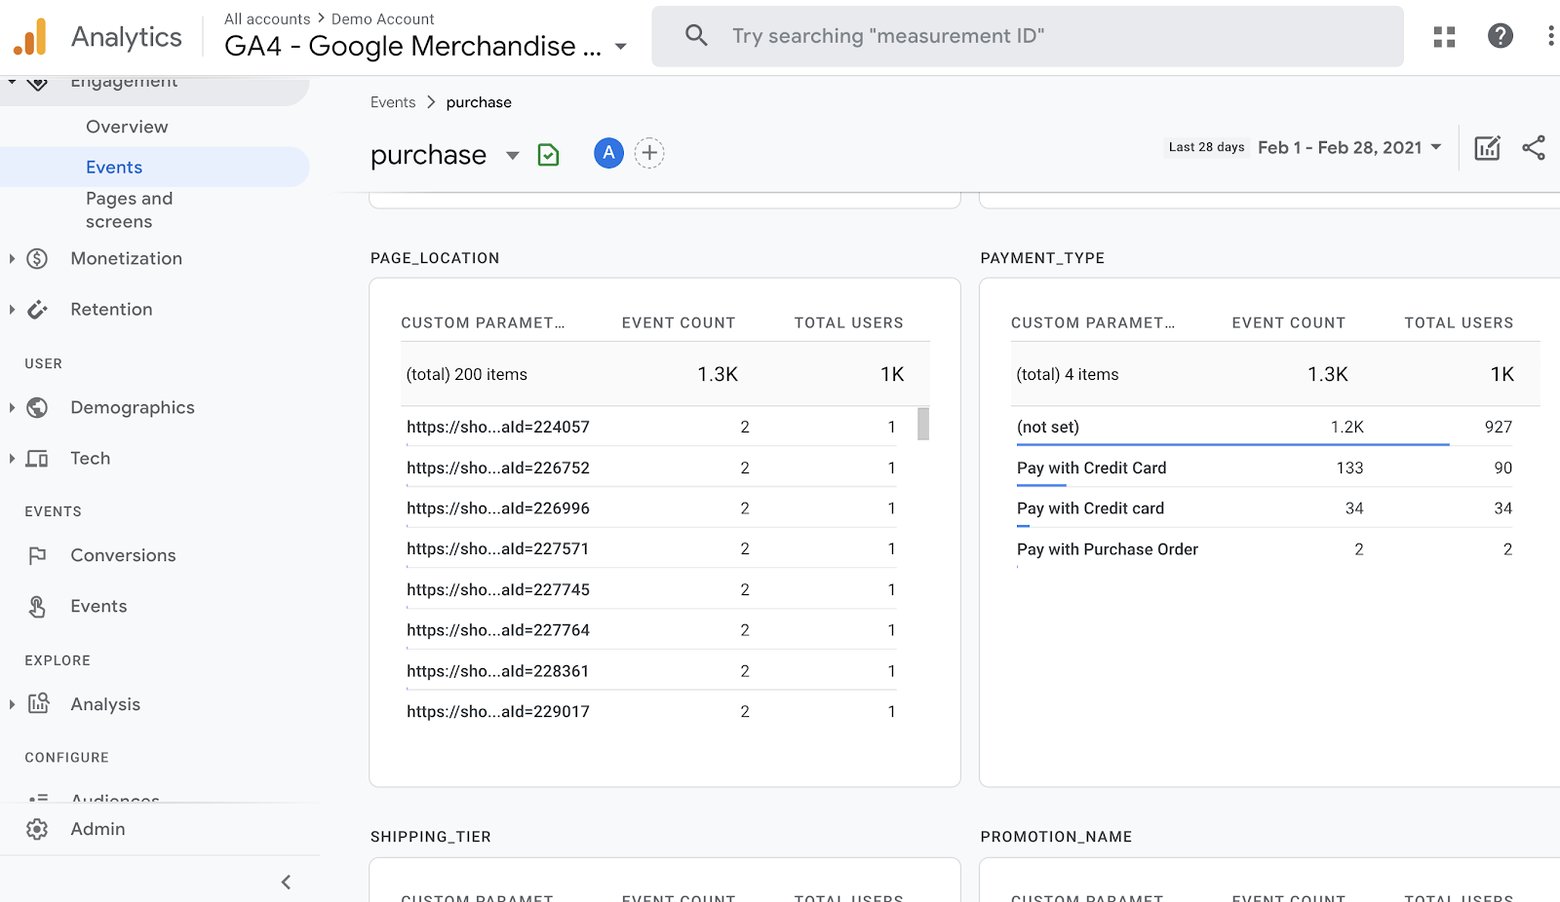Select the Monetization dollar icon in the sidebar
Viewport: 1560px width, 902px height.
[37, 258]
